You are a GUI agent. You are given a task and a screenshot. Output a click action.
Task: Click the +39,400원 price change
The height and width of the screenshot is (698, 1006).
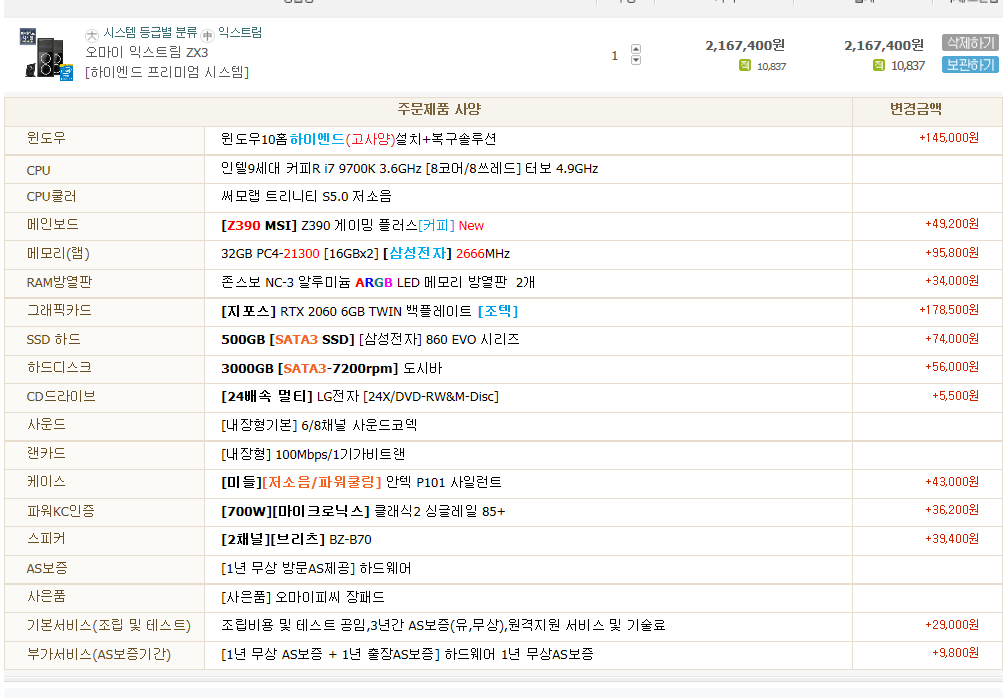[952, 539]
